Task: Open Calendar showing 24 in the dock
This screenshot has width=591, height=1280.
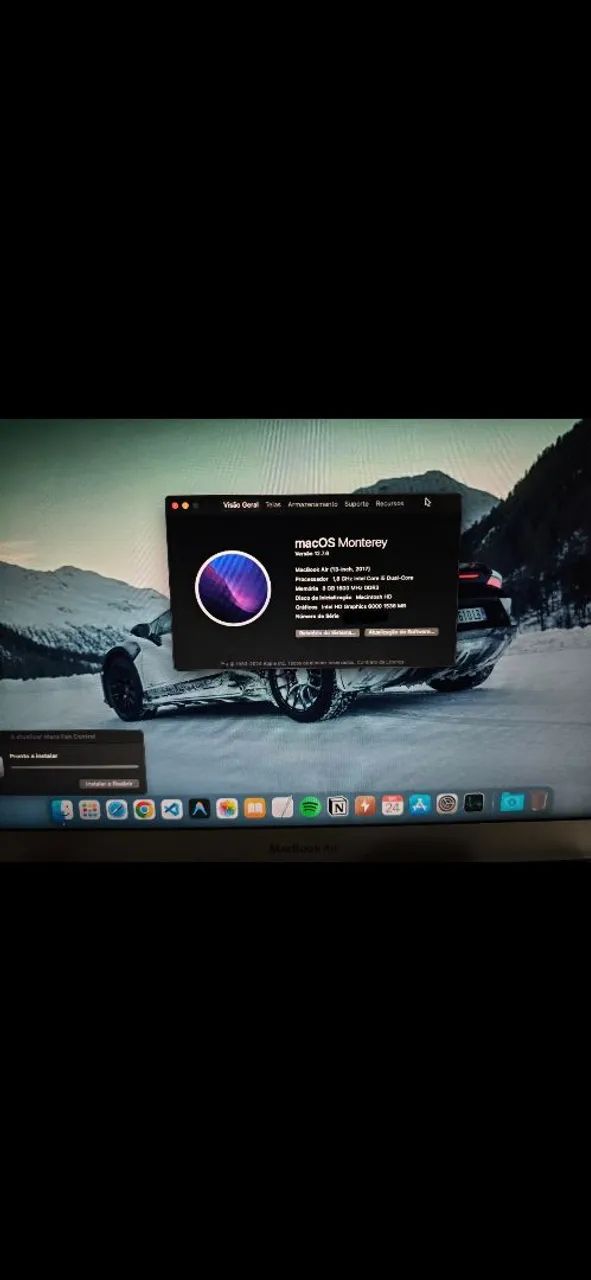Action: pyautogui.click(x=392, y=805)
